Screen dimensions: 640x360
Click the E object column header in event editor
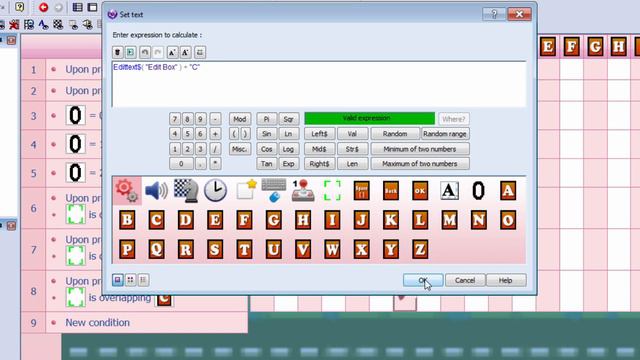click(548, 47)
